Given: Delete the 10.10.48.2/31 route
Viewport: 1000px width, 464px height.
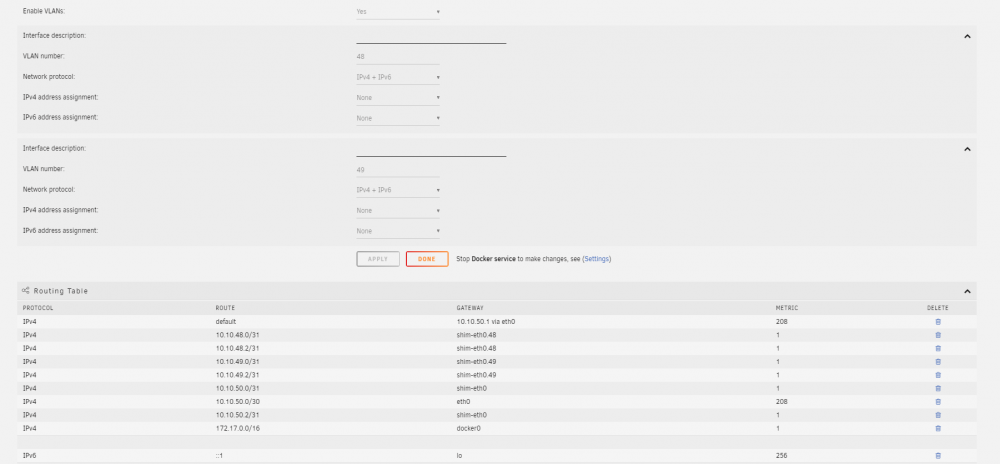Looking at the screenshot, I should (x=938, y=349).
